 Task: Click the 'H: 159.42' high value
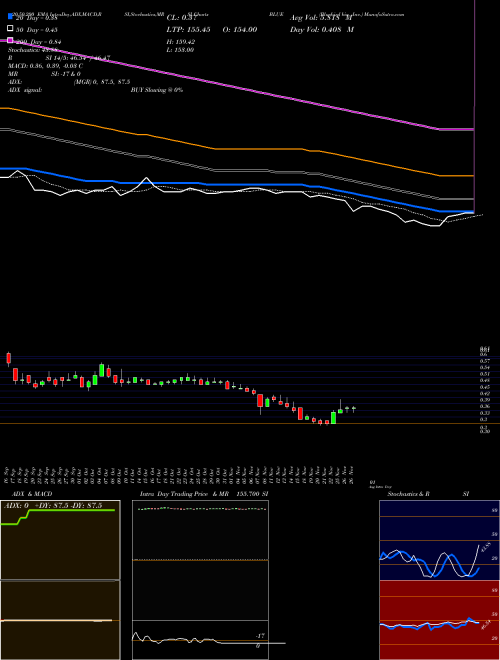click(x=181, y=42)
